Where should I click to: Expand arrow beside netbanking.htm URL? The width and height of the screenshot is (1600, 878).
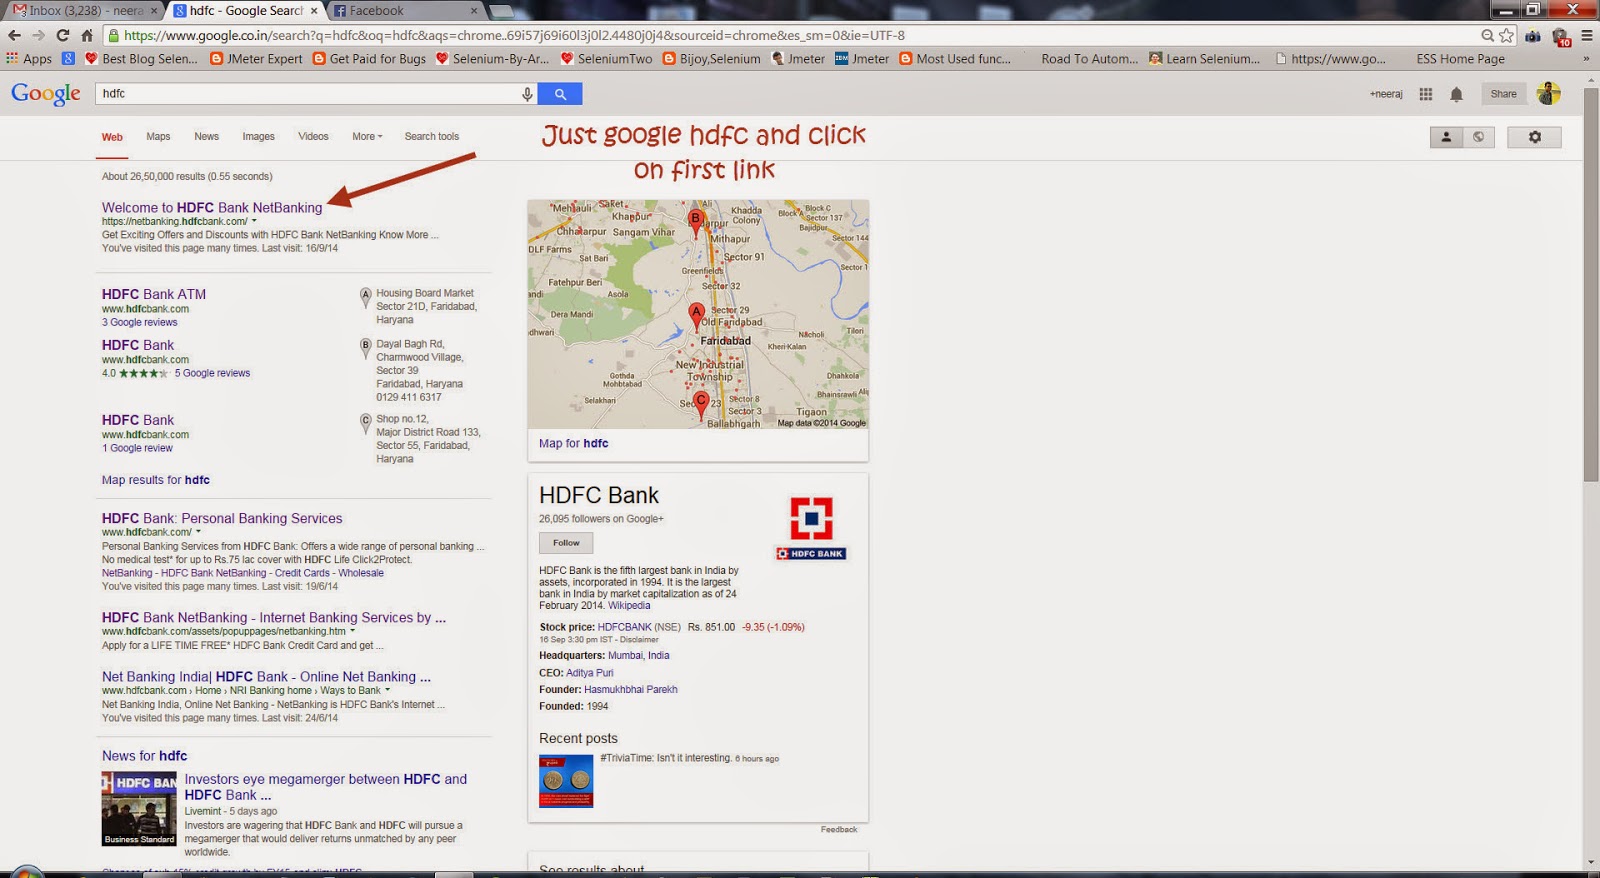point(352,631)
